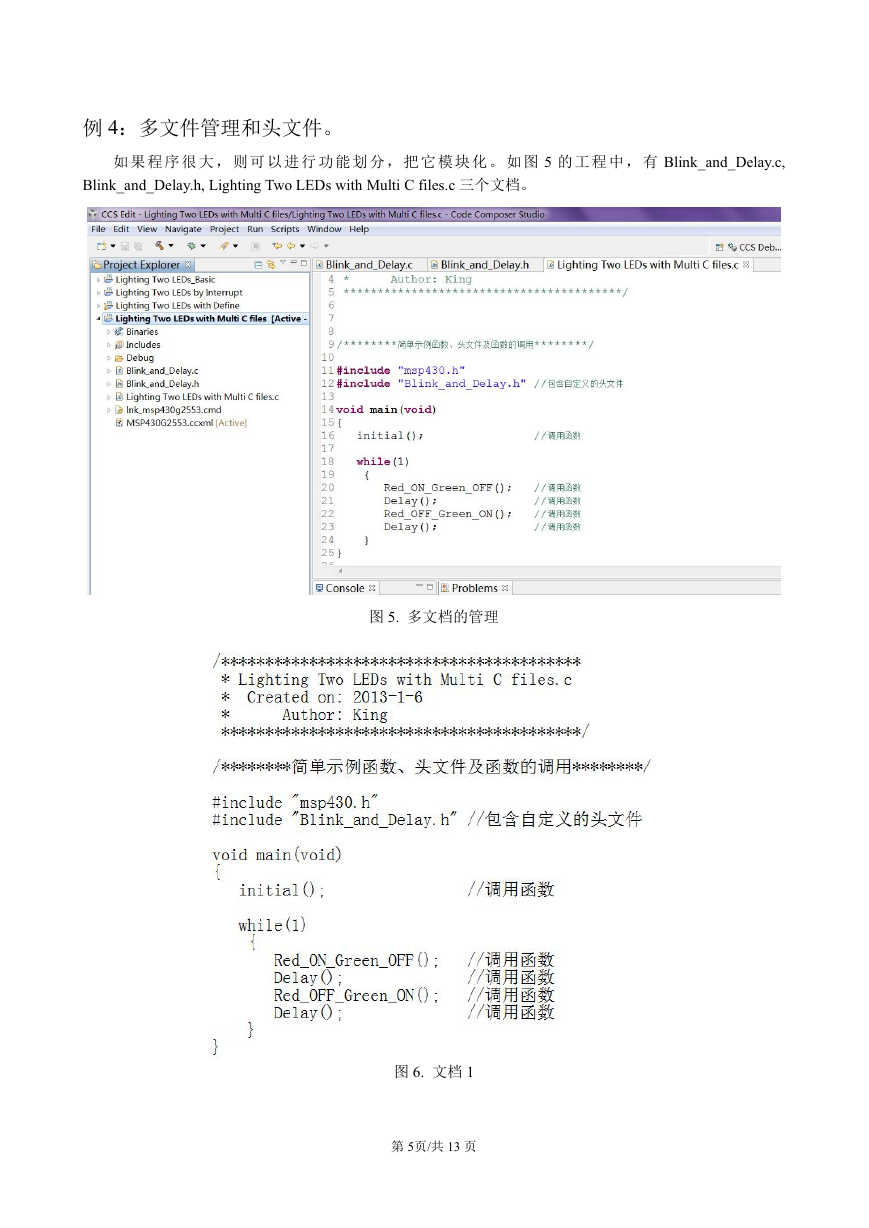The width and height of the screenshot is (869, 1228).
Task: Click the Forward navigation arrow icon
Action: point(313,246)
